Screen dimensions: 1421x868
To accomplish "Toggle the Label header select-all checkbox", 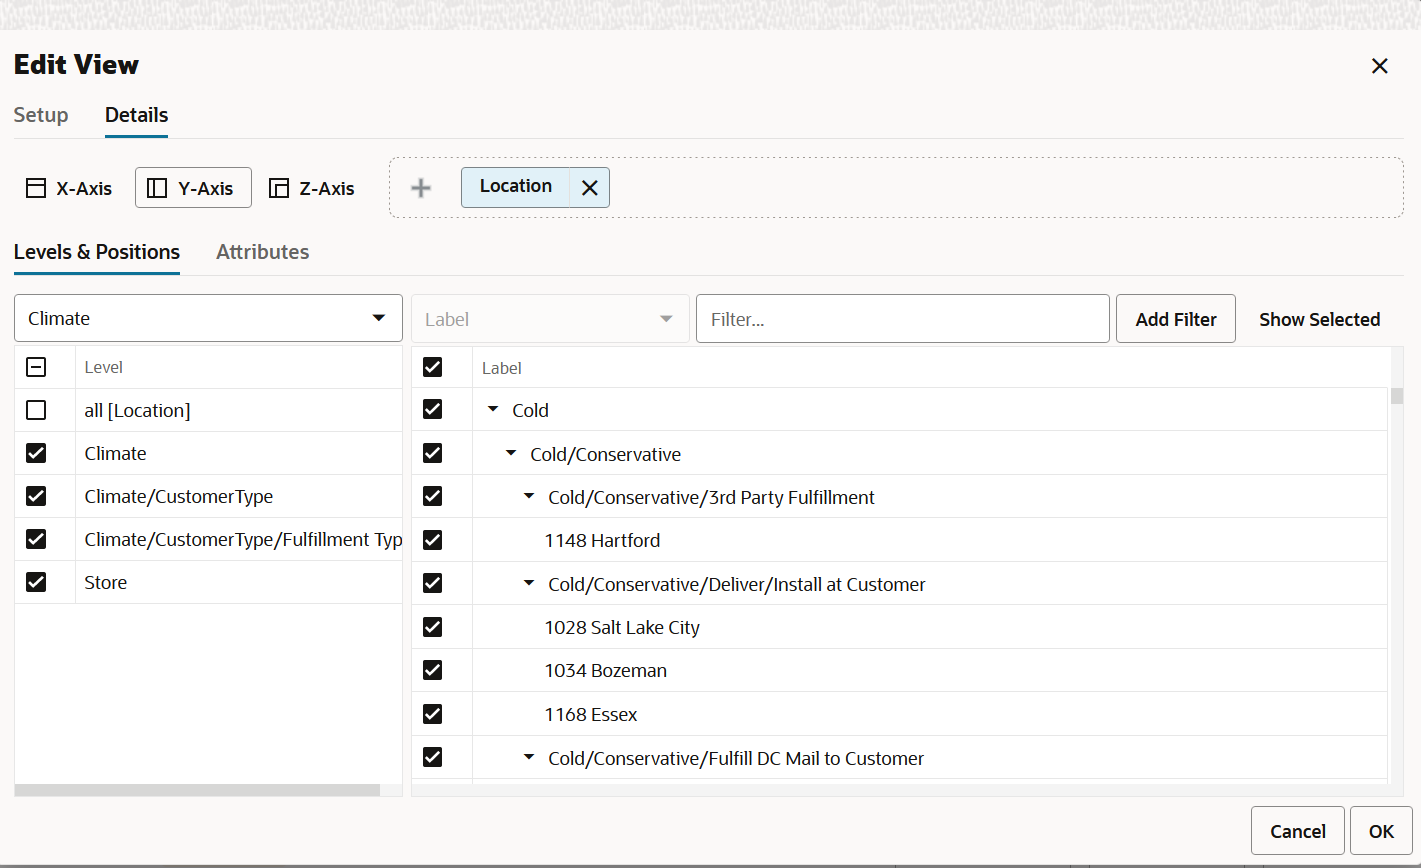I will (x=432, y=367).
